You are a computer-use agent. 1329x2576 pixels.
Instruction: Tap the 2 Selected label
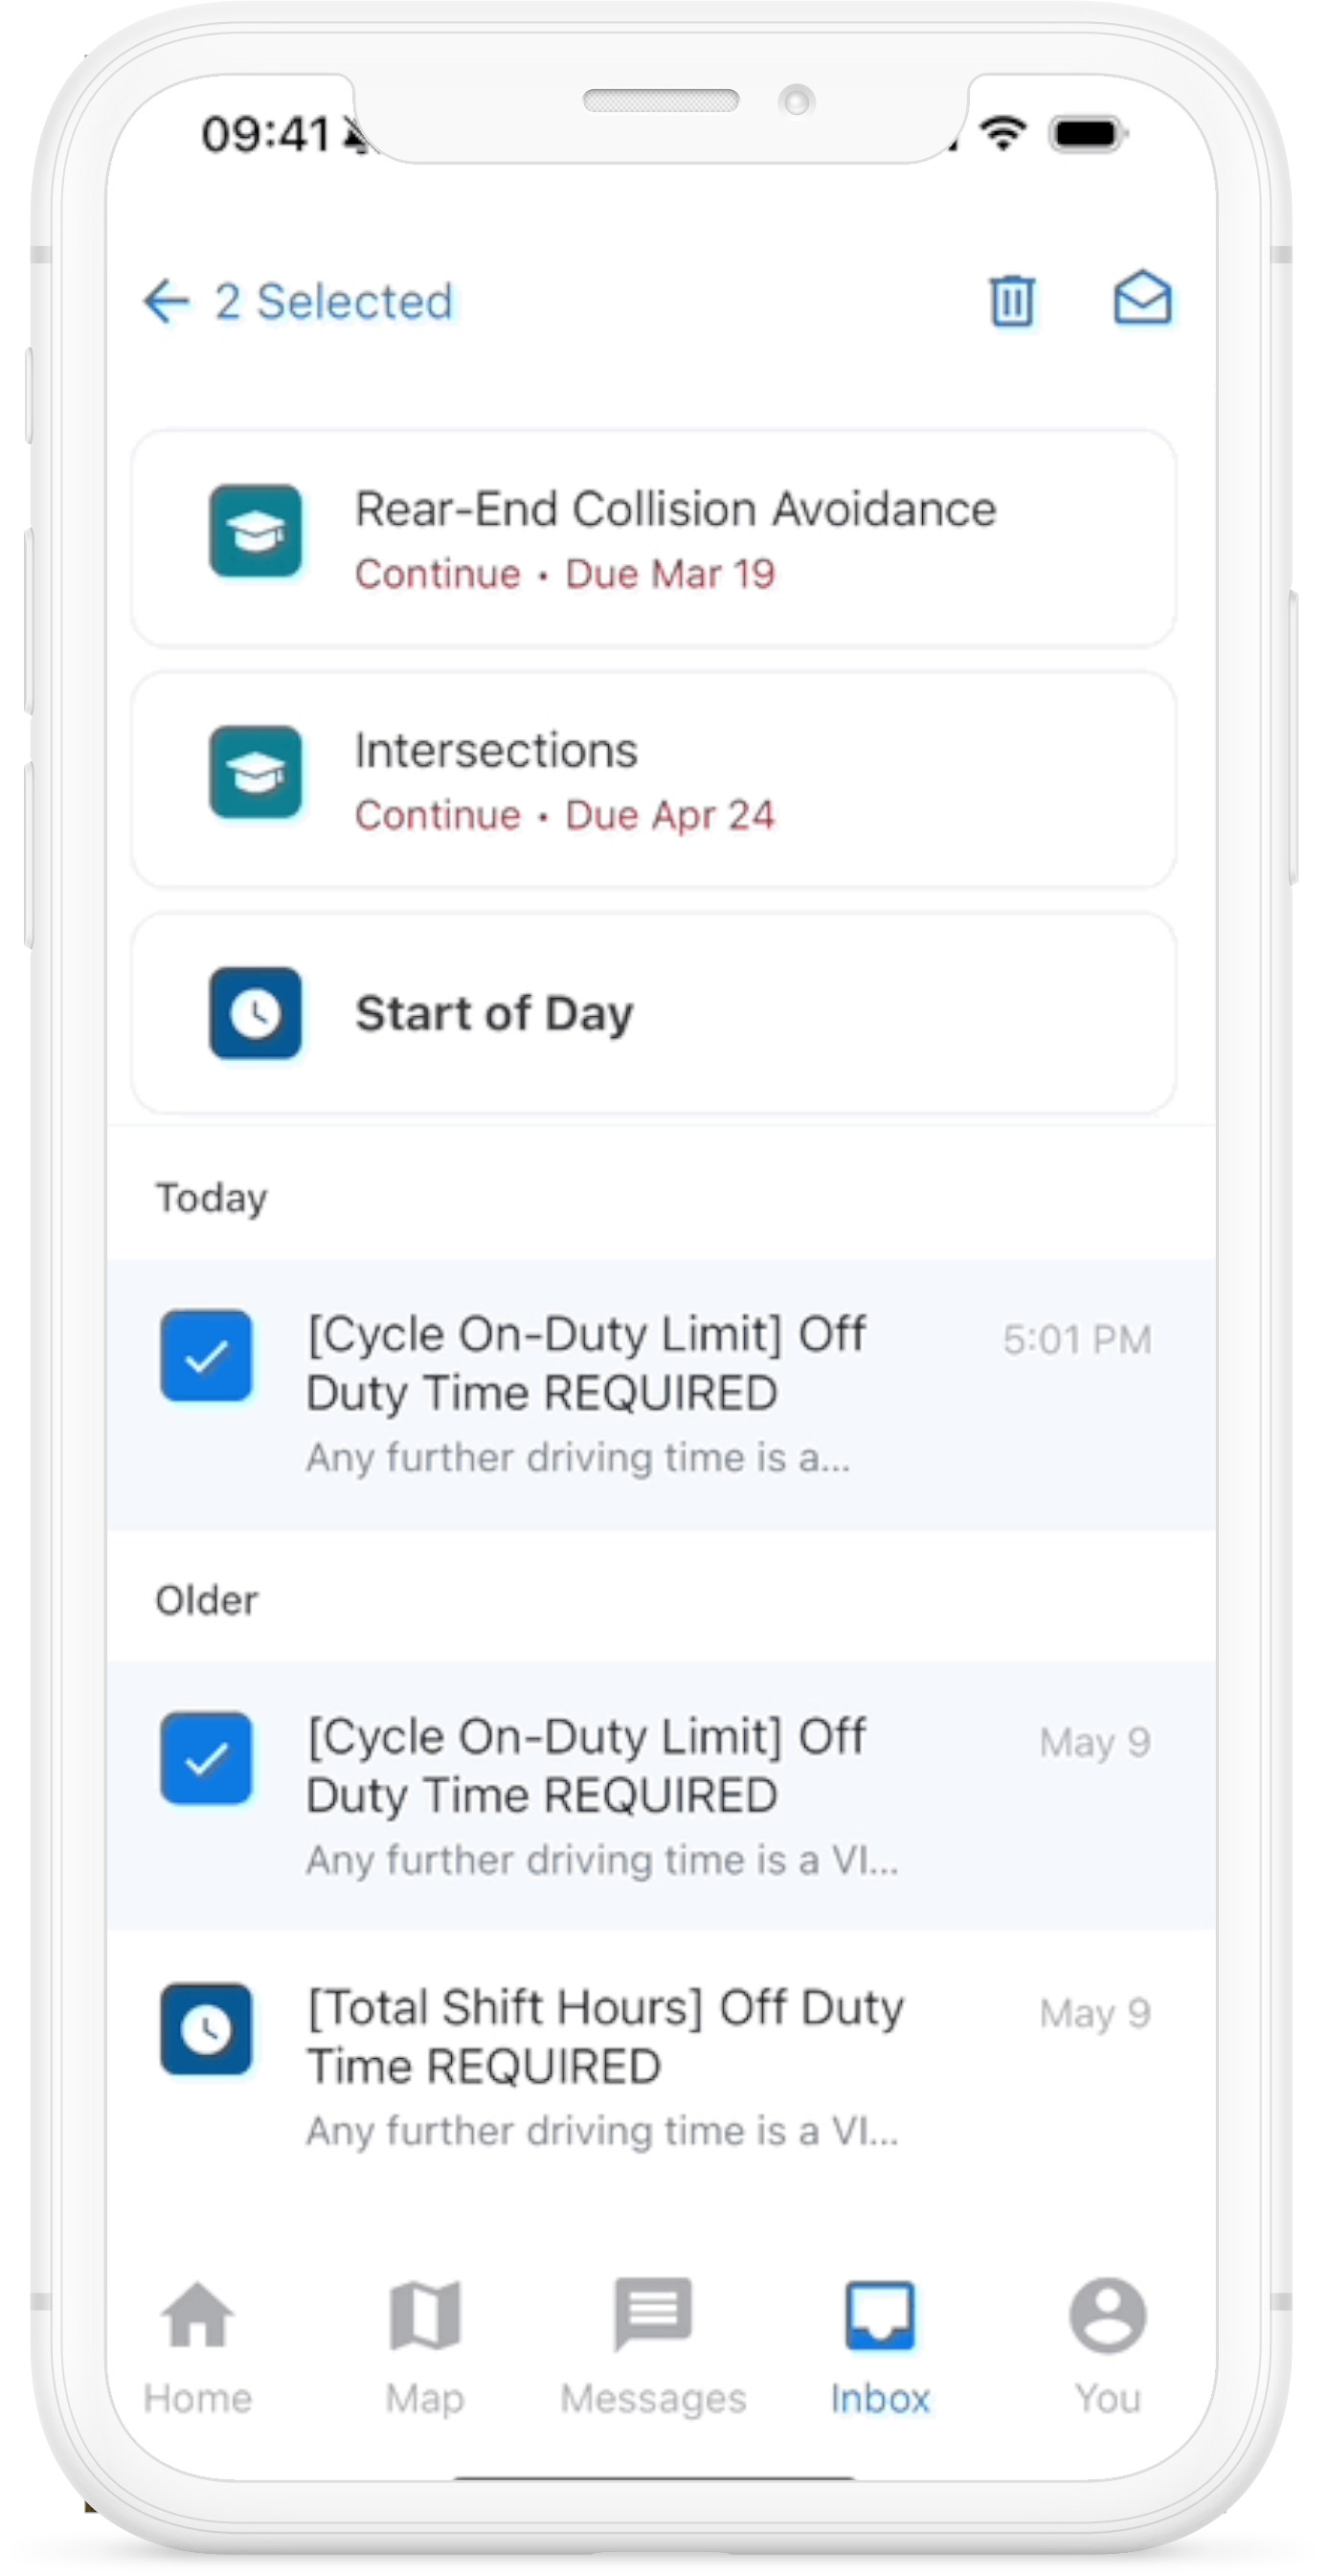coord(332,301)
